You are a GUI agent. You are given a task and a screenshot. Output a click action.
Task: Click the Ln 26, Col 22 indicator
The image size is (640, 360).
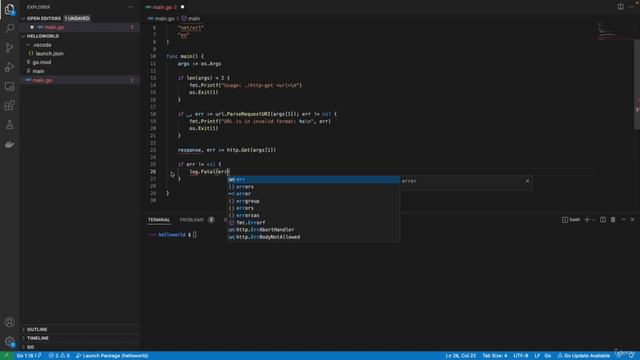click(460, 356)
